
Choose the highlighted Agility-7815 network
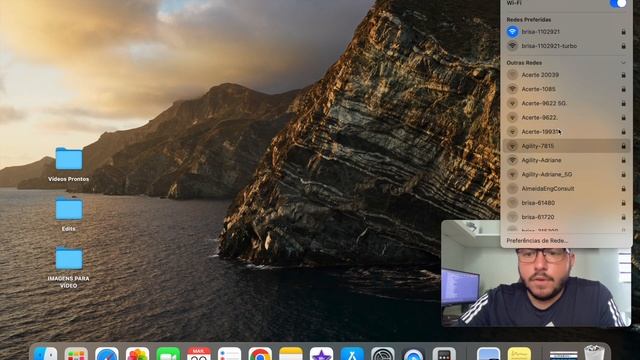tap(566, 146)
